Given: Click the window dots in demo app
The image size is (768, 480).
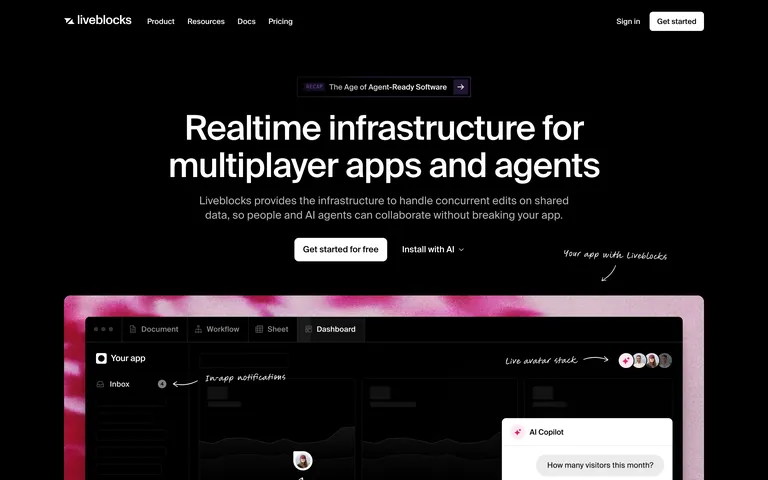Looking at the screenshot, I should (103, 329).
